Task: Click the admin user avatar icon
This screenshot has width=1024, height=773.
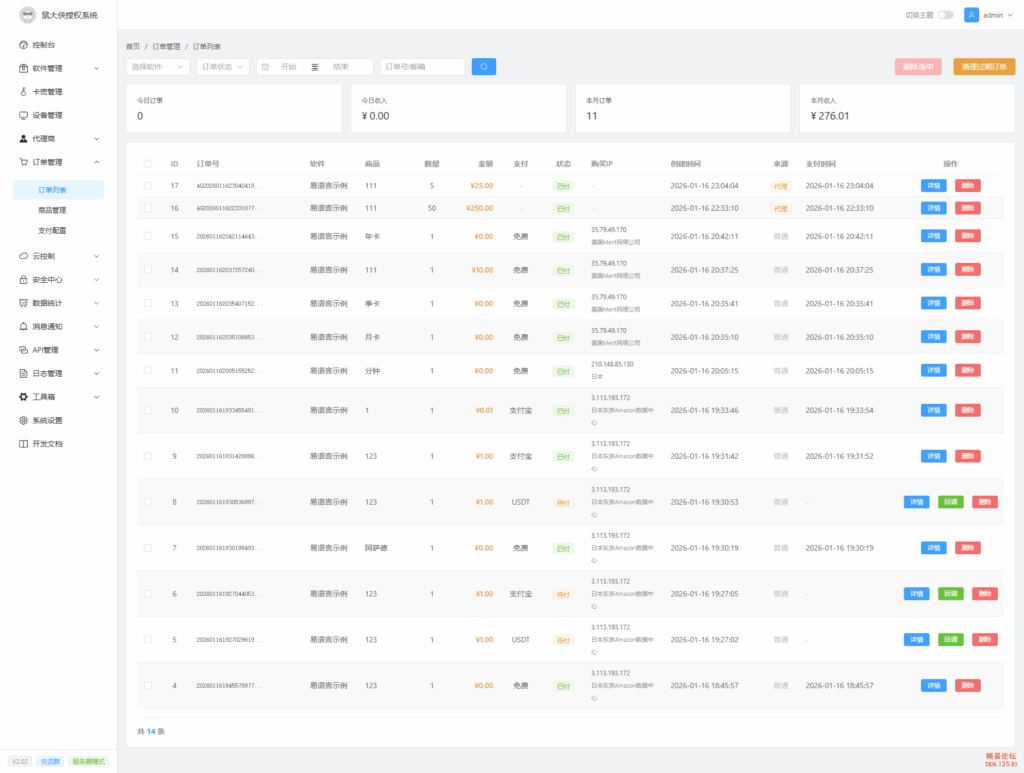Action: coord(971,15)
